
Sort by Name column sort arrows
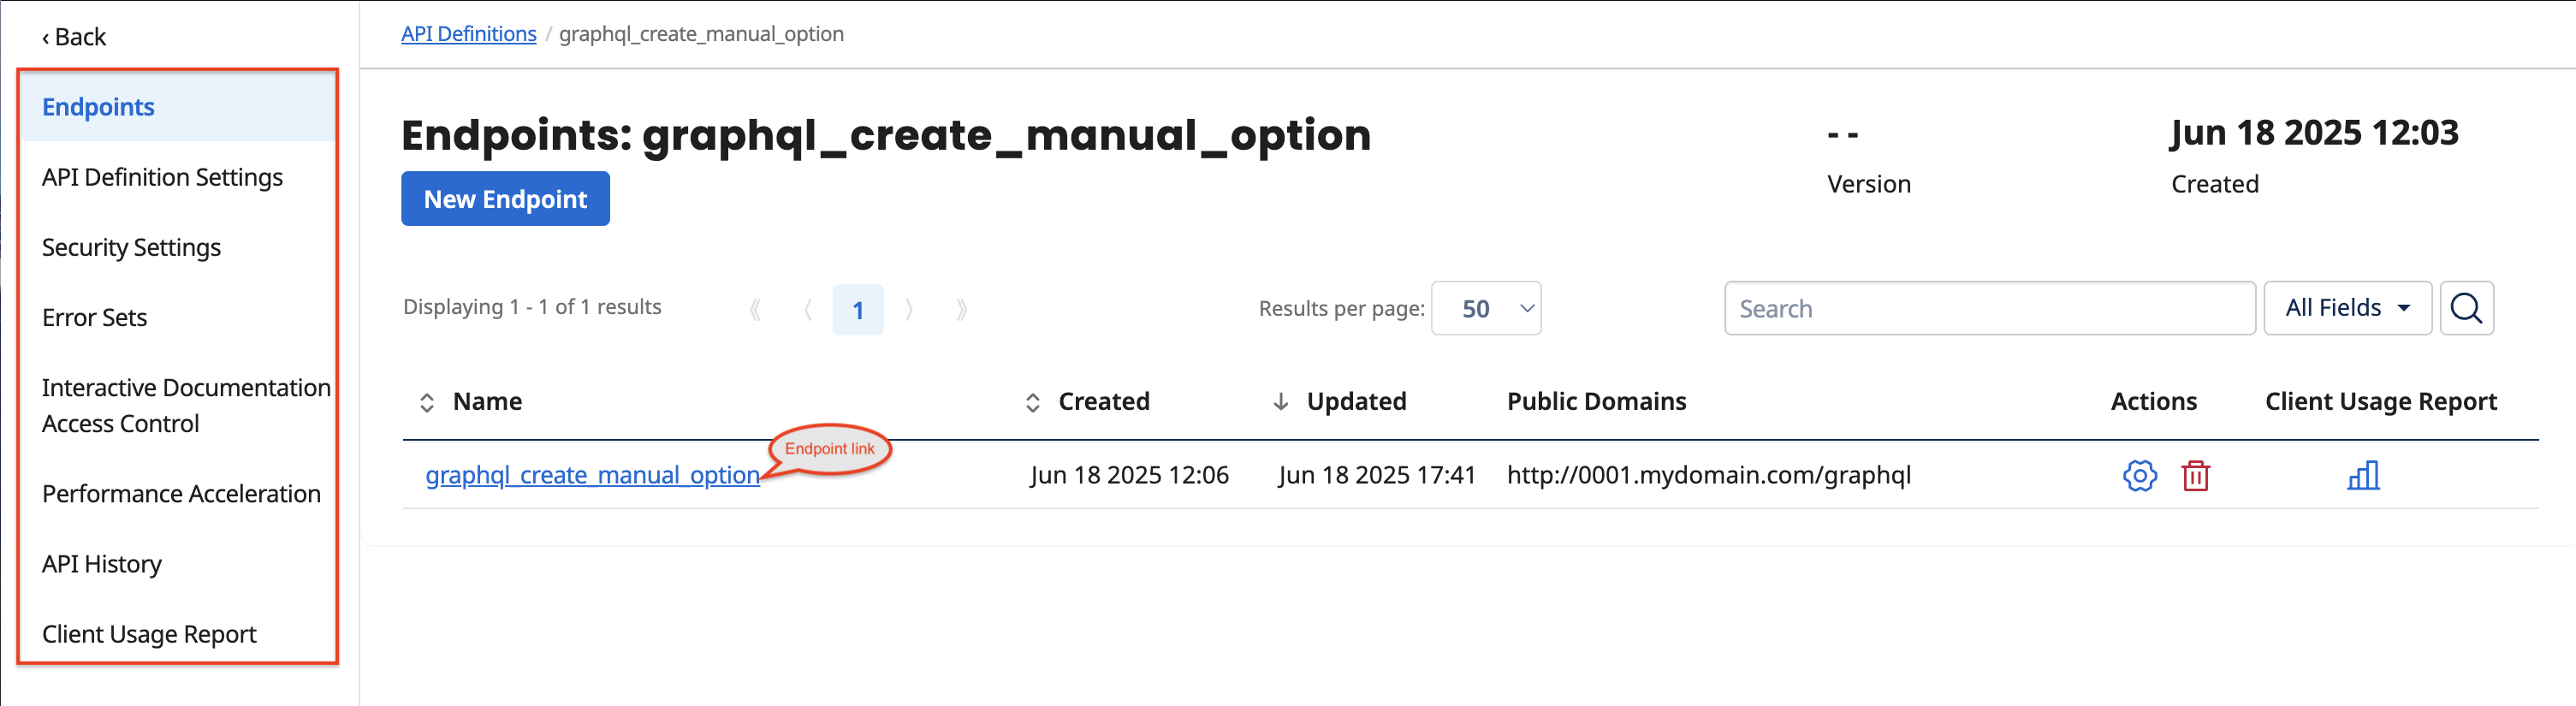[427, 402]
